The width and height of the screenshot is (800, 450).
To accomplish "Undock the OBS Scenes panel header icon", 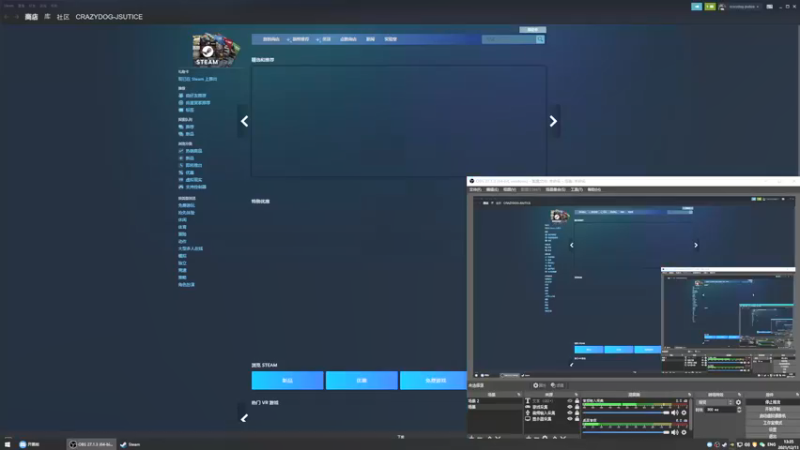I will (x=519, y=394).
